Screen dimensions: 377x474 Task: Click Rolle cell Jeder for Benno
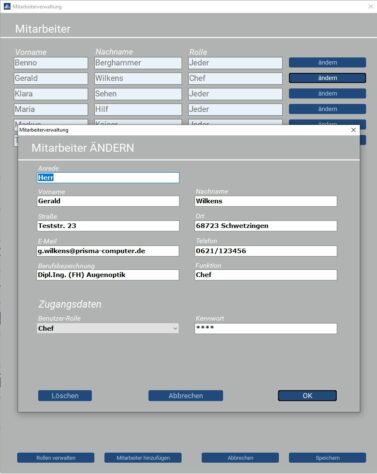pyautogui.click(x=235, y=63)
